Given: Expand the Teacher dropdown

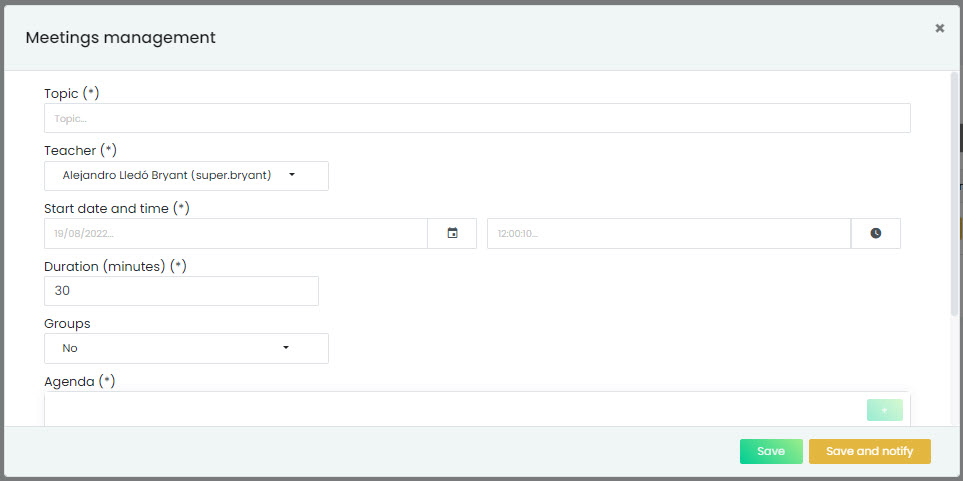Looking at the screenshot, I should coord(186,175).
